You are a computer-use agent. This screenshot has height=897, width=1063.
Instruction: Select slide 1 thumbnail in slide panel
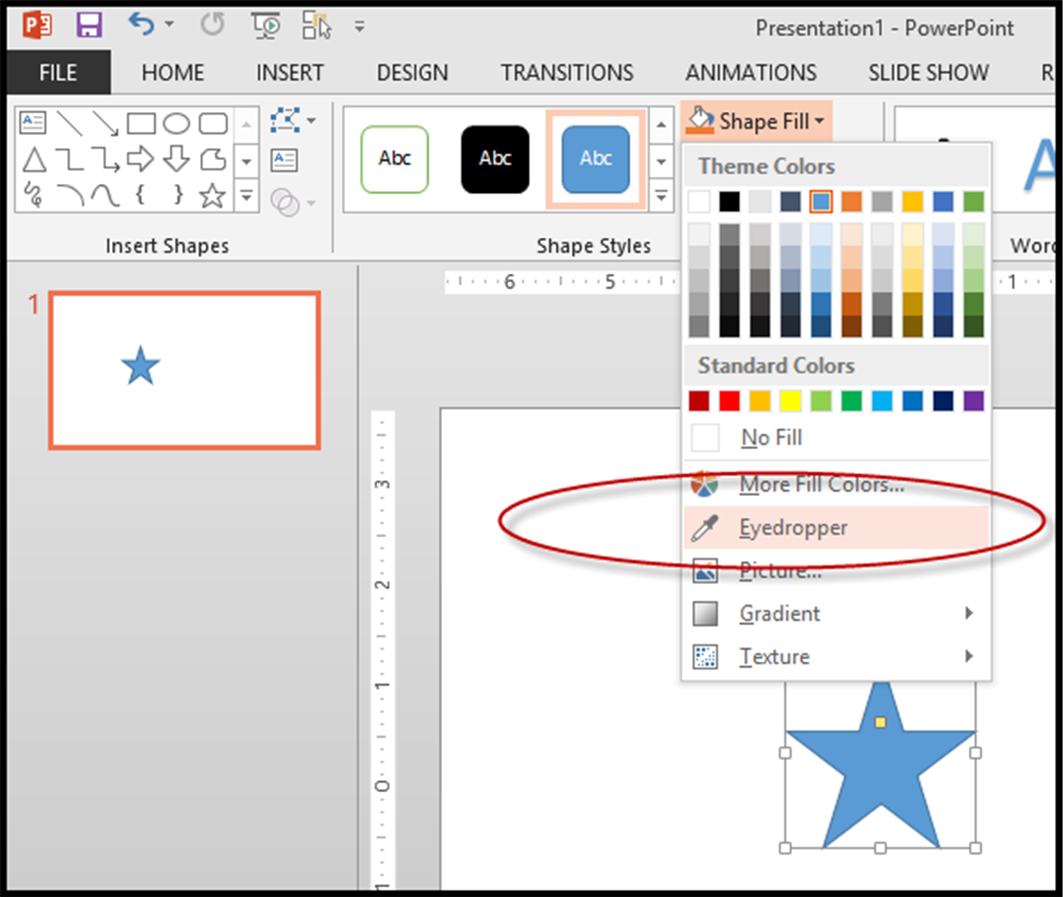coord(184,370)
